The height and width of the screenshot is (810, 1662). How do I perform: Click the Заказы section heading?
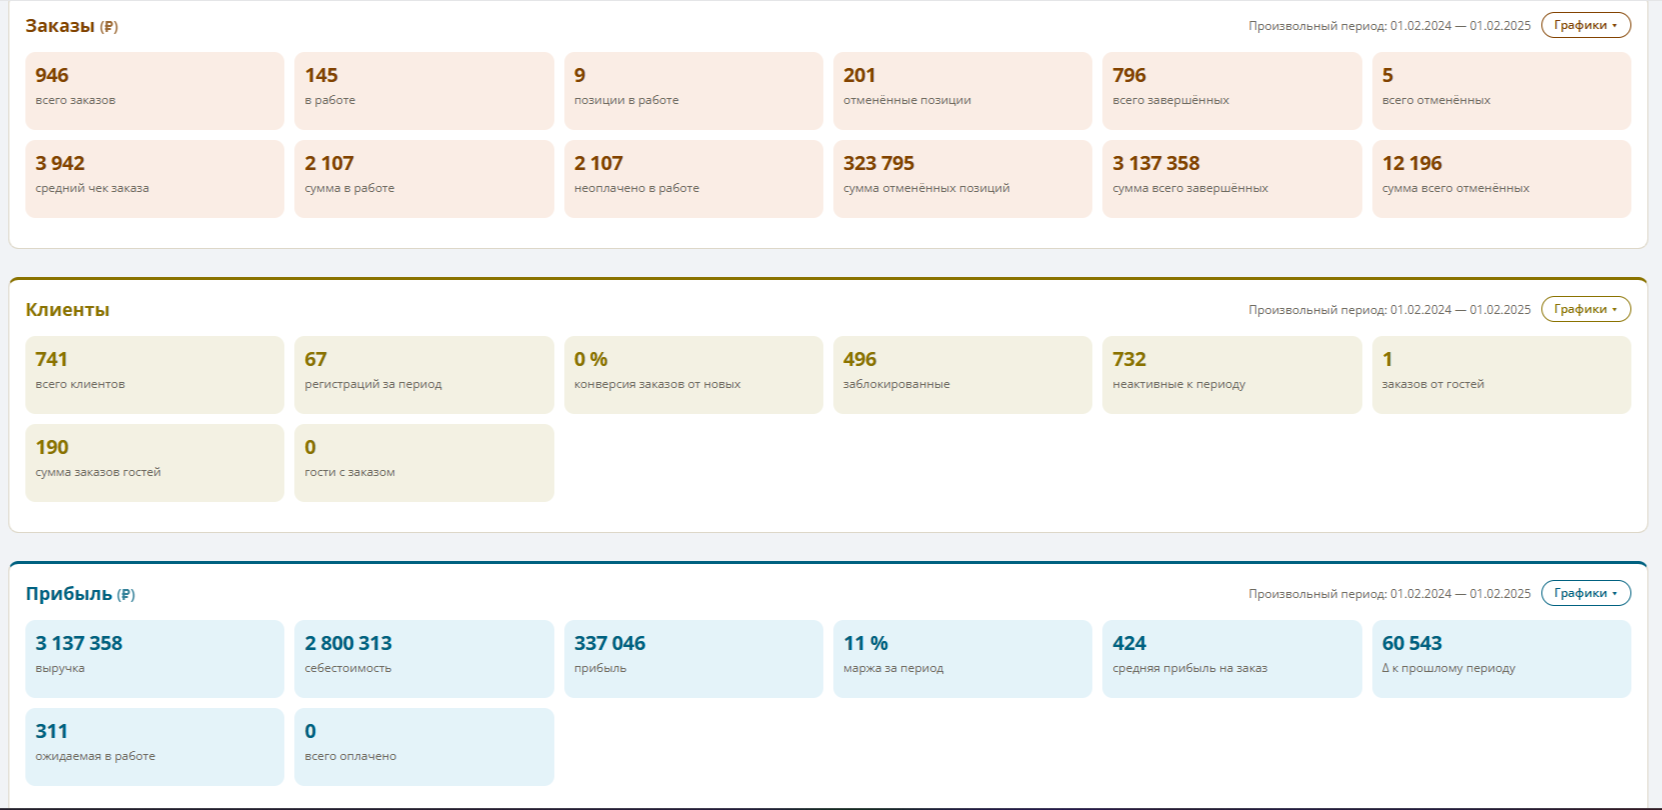point(72,26)
